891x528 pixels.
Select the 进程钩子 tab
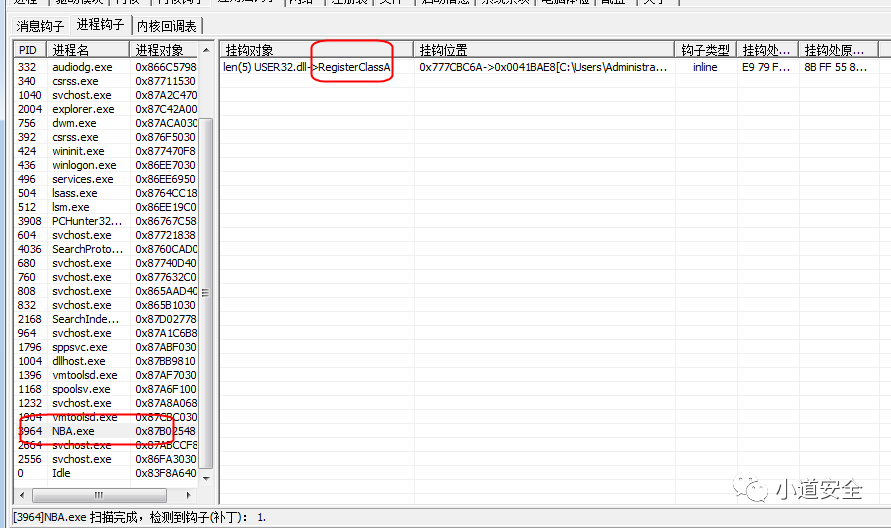pyautogui.click(x=101, y=25)
